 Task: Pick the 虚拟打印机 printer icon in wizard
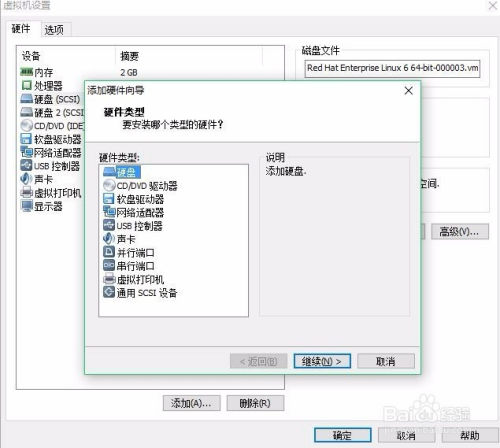tap(109, 279)
